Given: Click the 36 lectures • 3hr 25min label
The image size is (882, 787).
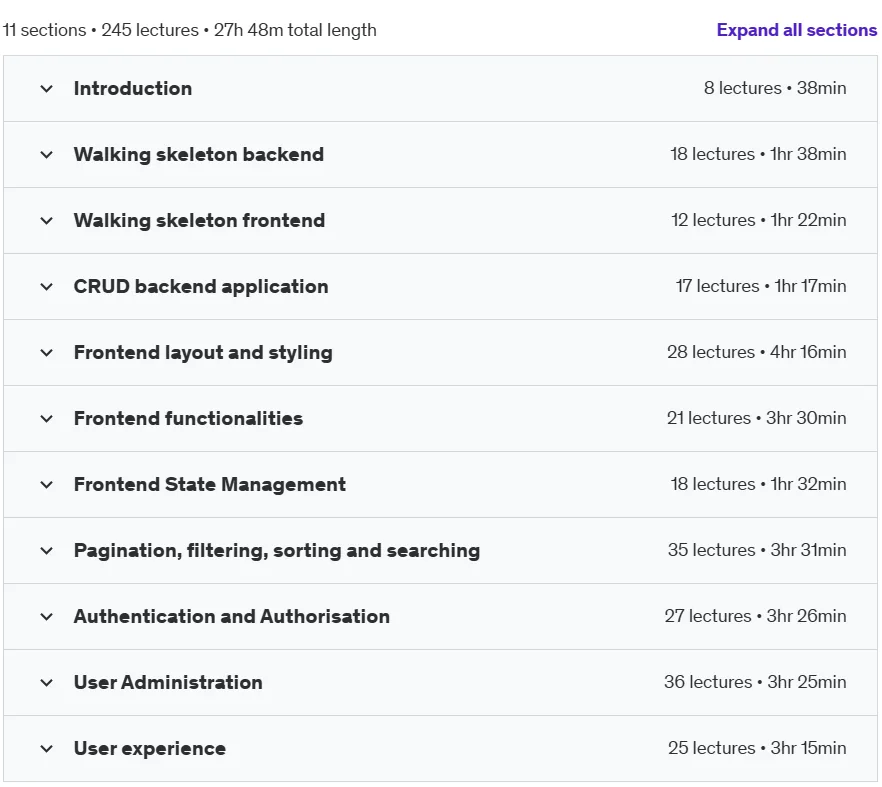Looking at the screenshot, I should pos(755,682).
